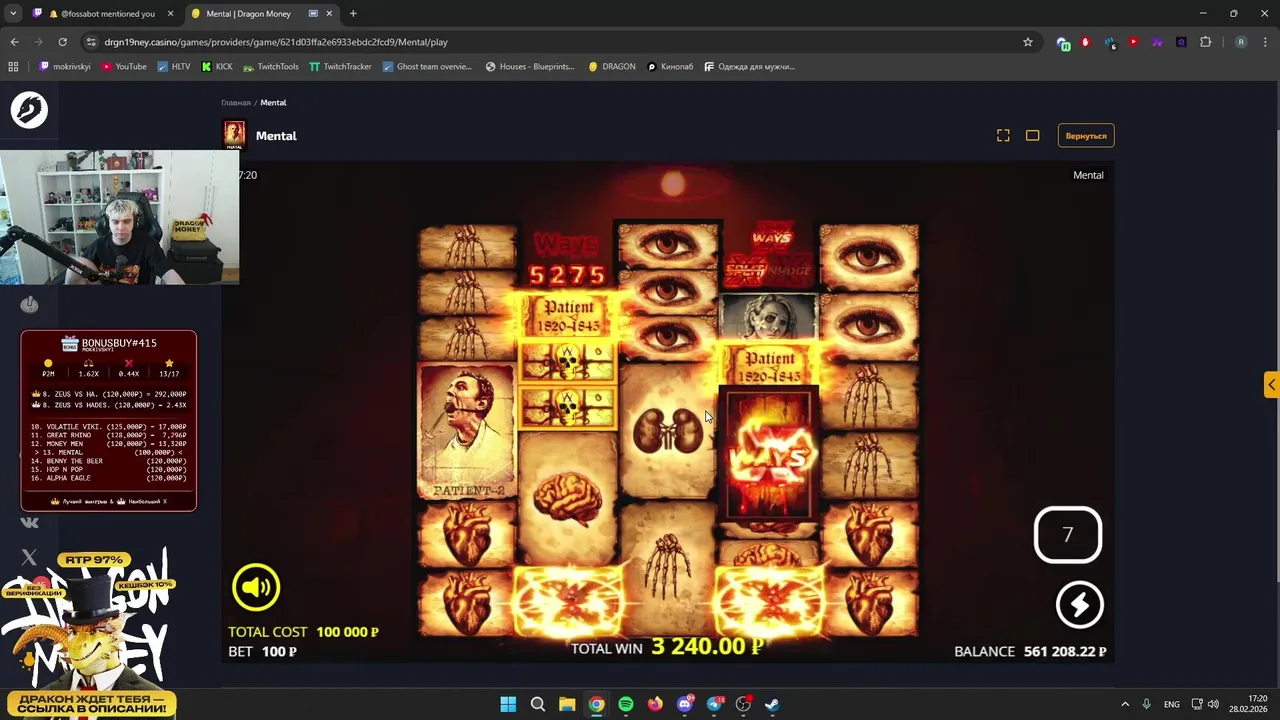Open the Кинопаб bookmark

(x=670, y=67)
